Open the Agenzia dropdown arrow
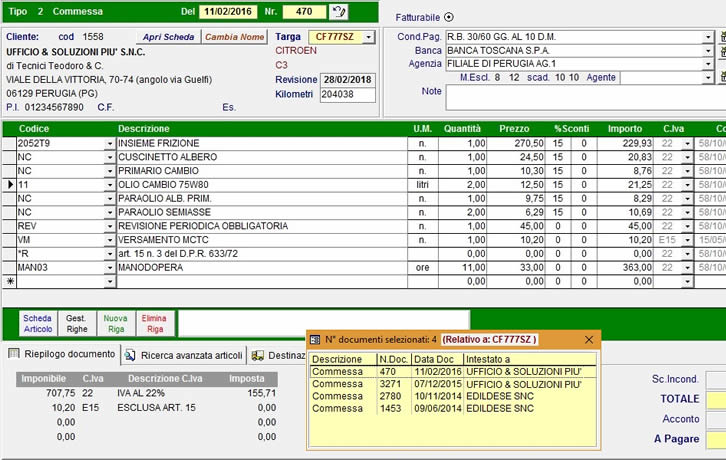 [x=708, y=64]
